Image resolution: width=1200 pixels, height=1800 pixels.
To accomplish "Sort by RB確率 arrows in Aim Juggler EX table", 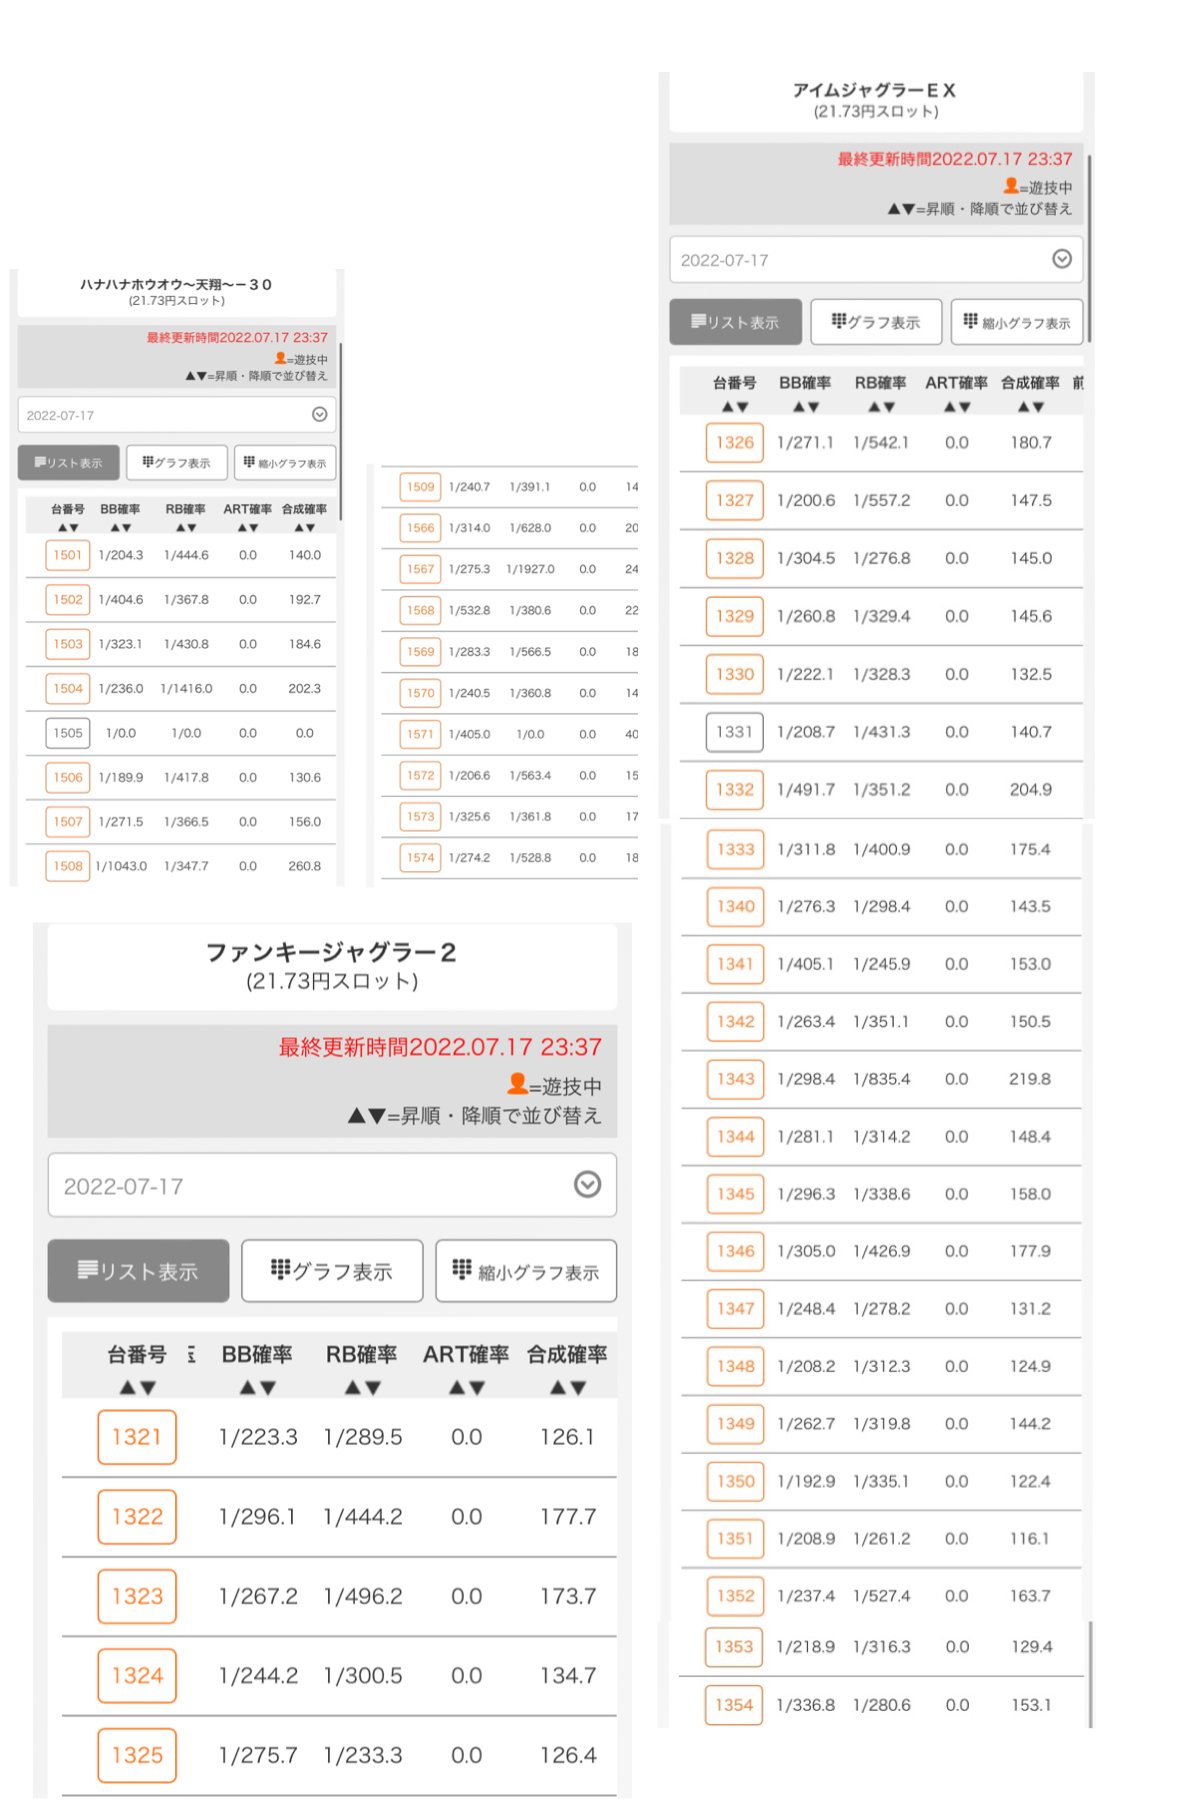I will click(881, 407).
